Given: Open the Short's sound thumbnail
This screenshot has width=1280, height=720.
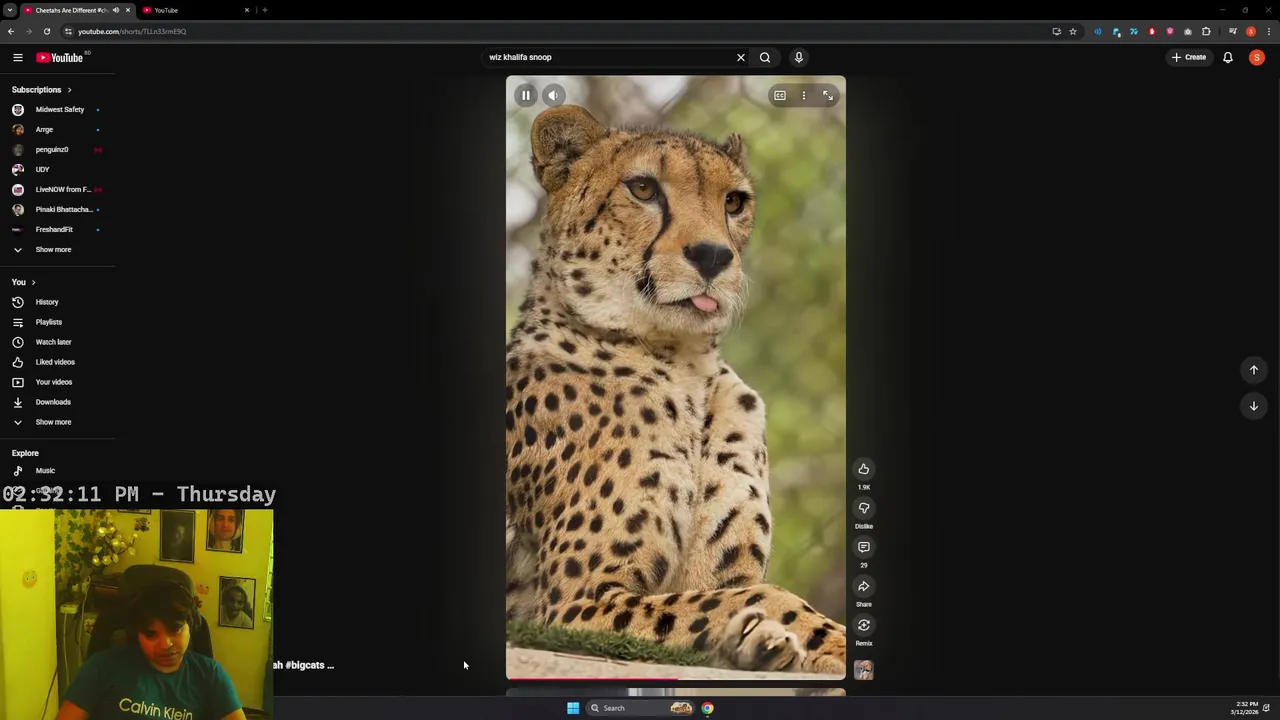Looking at the screenshot, I should [x=864, y=670].
